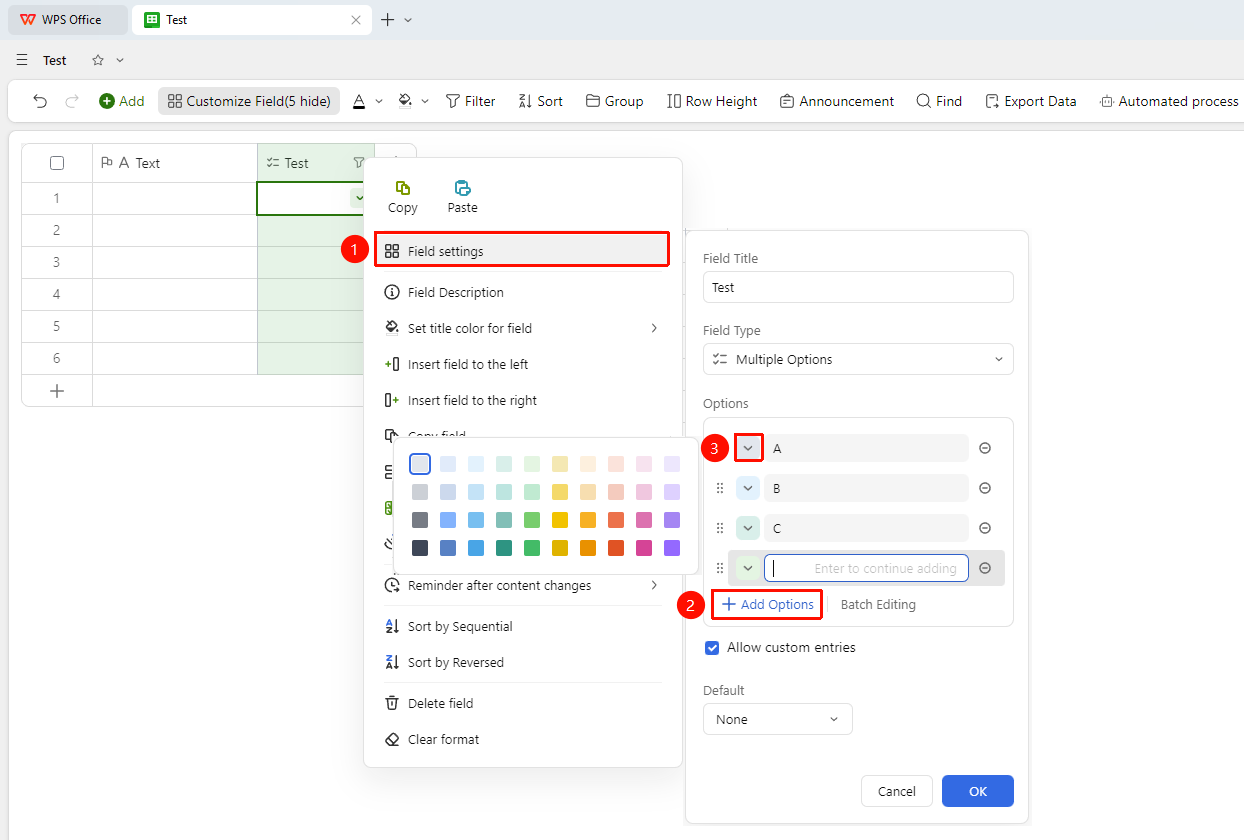Click the Redo arrow icon
This screenshot has height=840, width=1244.
pos(72,101)
